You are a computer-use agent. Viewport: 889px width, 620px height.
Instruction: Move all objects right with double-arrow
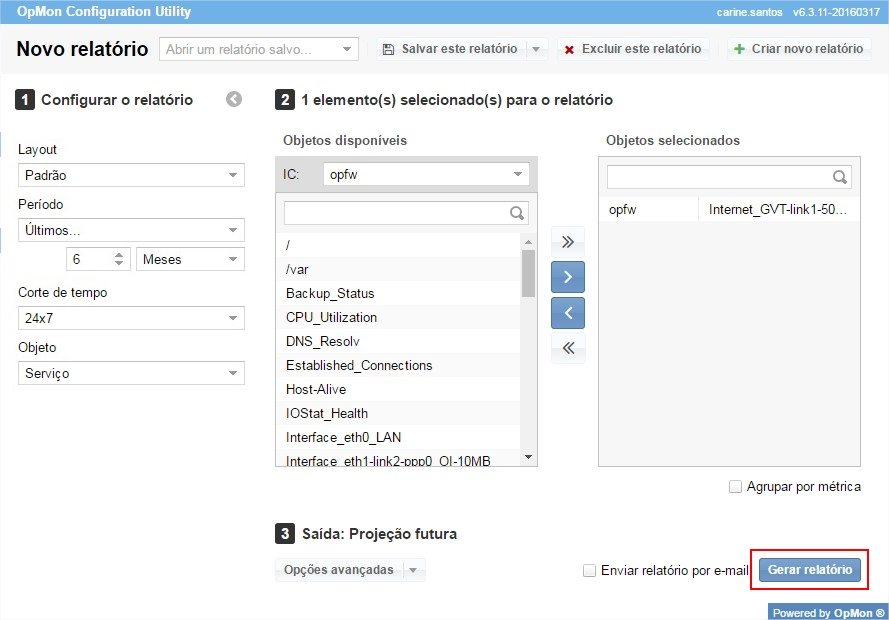568,241
